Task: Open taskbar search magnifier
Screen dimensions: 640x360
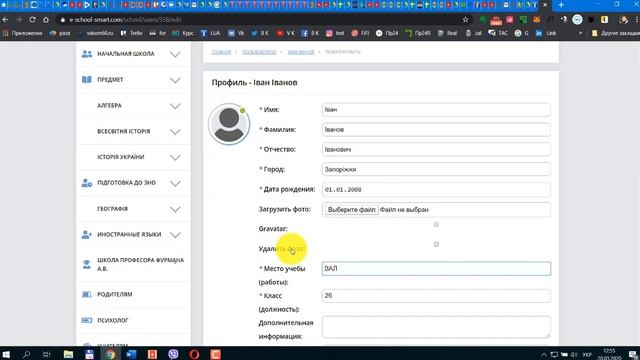Action: coord(27,354)
